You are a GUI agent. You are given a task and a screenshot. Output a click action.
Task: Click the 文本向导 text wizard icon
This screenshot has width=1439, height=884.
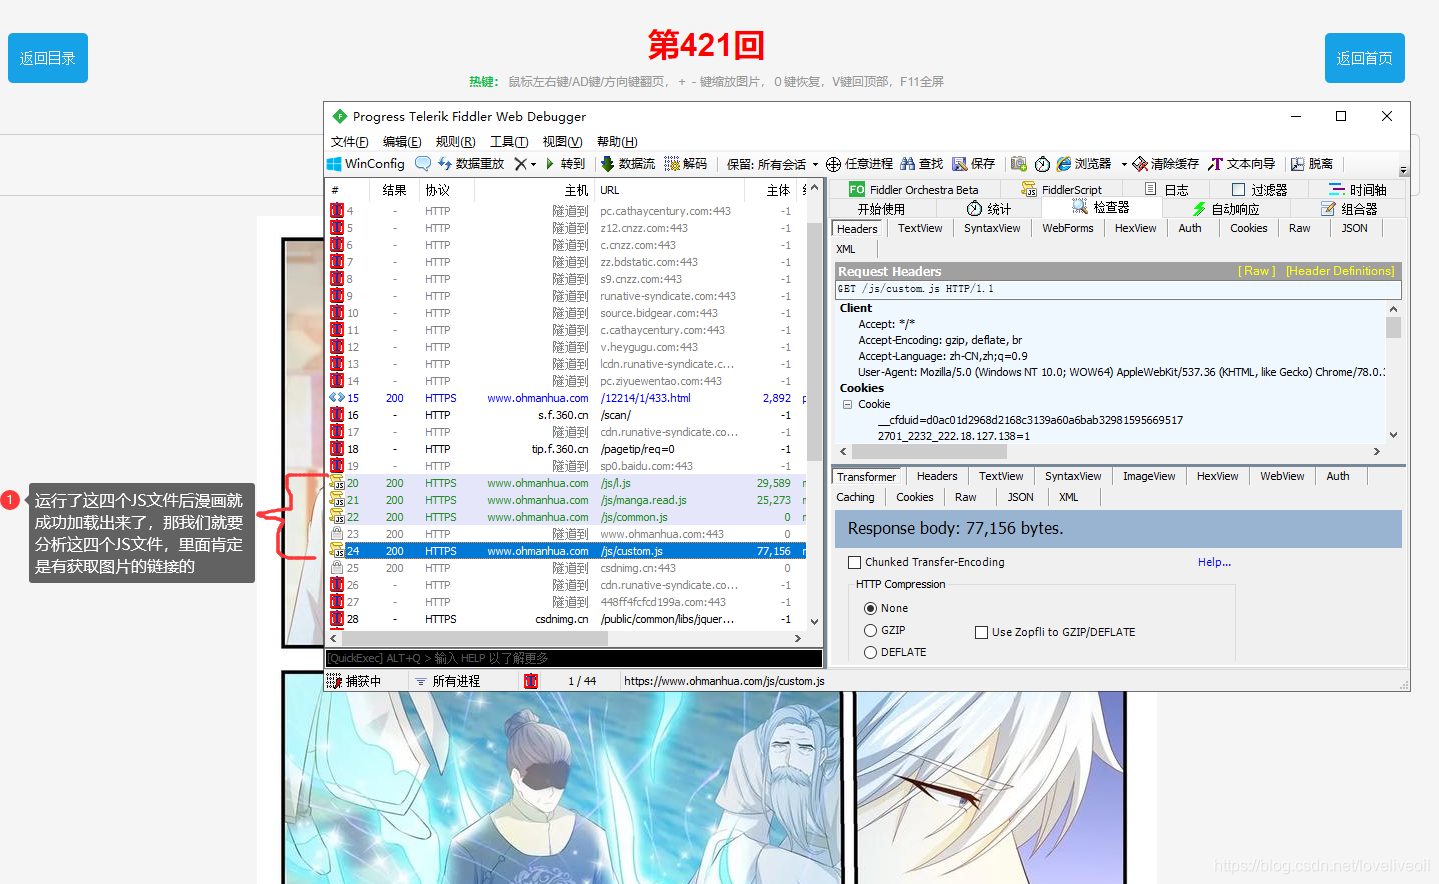point(1215,164)
